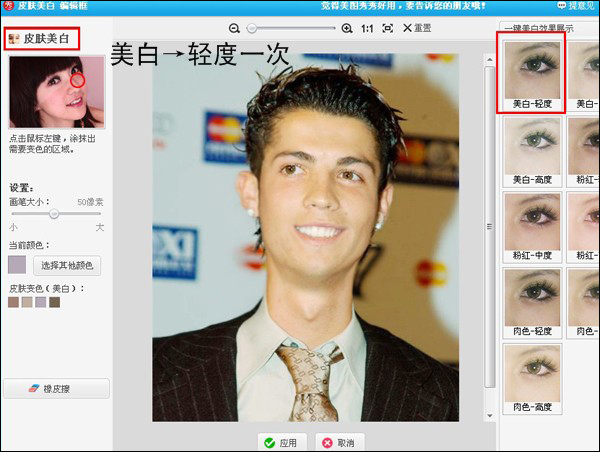Screen dimensions: 600x452
Task: Set view to 1:1 actual size
Action: coord(367,28)
